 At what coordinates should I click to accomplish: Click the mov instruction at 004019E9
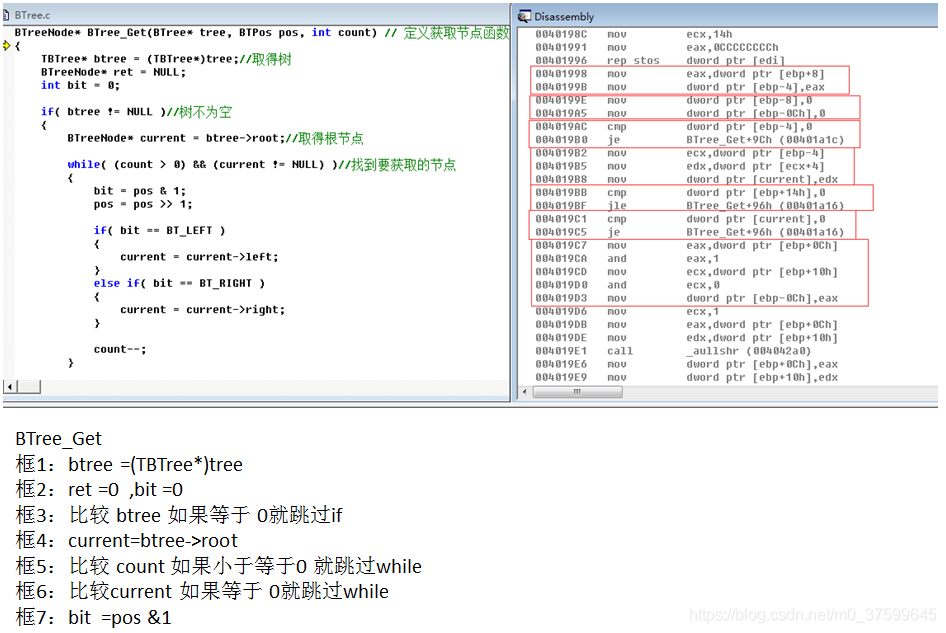tap(686, 378)
